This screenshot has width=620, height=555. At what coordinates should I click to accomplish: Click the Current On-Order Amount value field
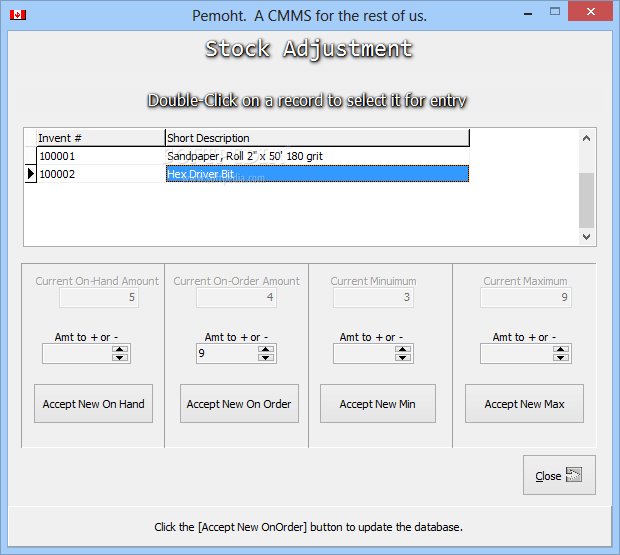coord(236,298)
